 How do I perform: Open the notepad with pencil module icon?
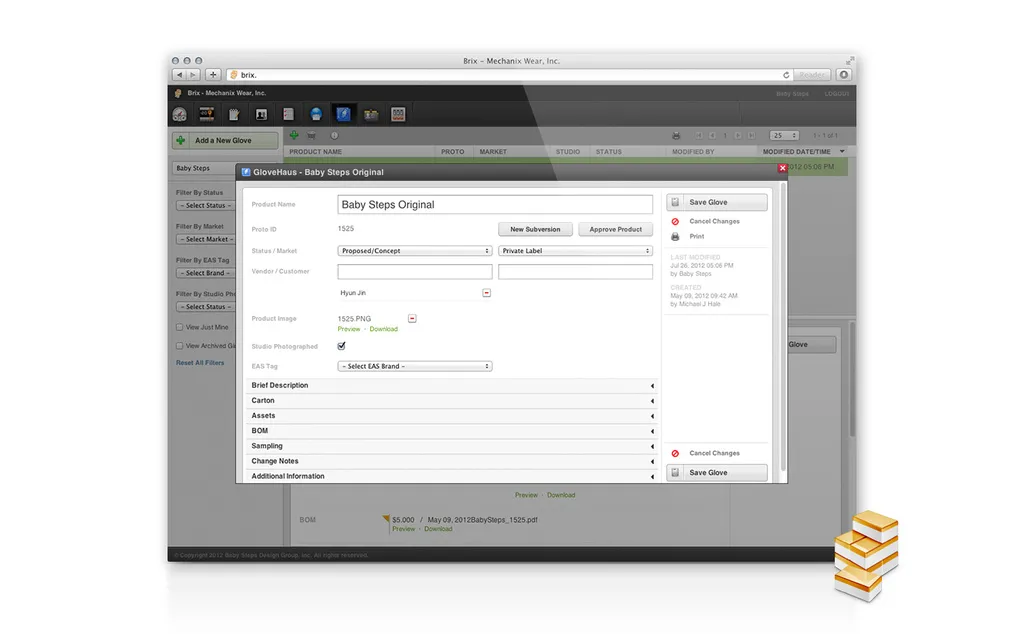tap(234, 115)
